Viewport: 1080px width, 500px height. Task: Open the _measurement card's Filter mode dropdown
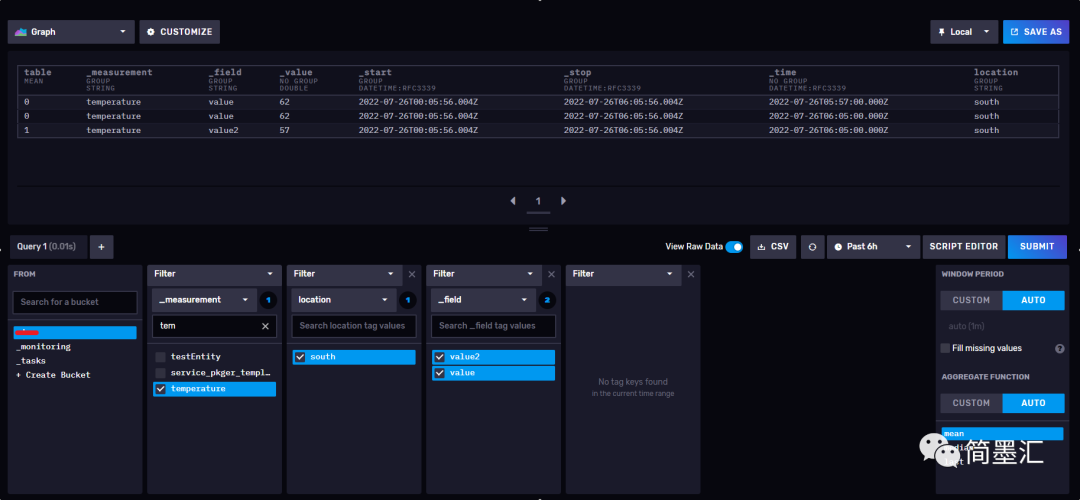pos(214,274)
